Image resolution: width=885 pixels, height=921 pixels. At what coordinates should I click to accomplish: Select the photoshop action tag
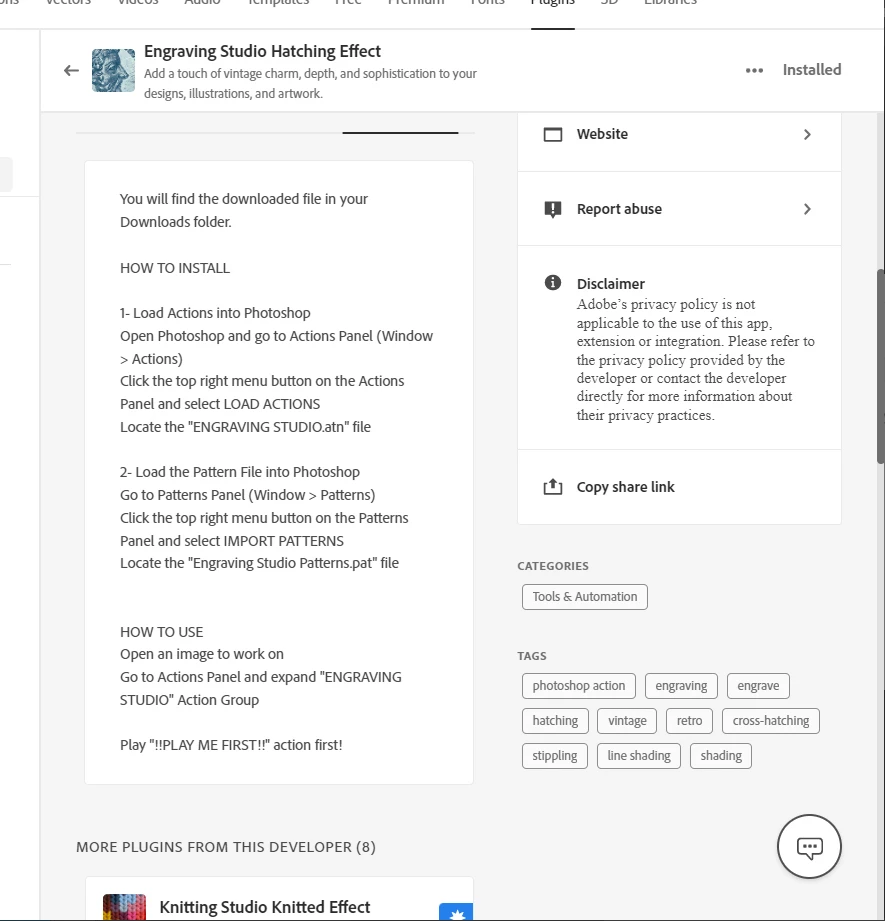click(x=578, y=686)
